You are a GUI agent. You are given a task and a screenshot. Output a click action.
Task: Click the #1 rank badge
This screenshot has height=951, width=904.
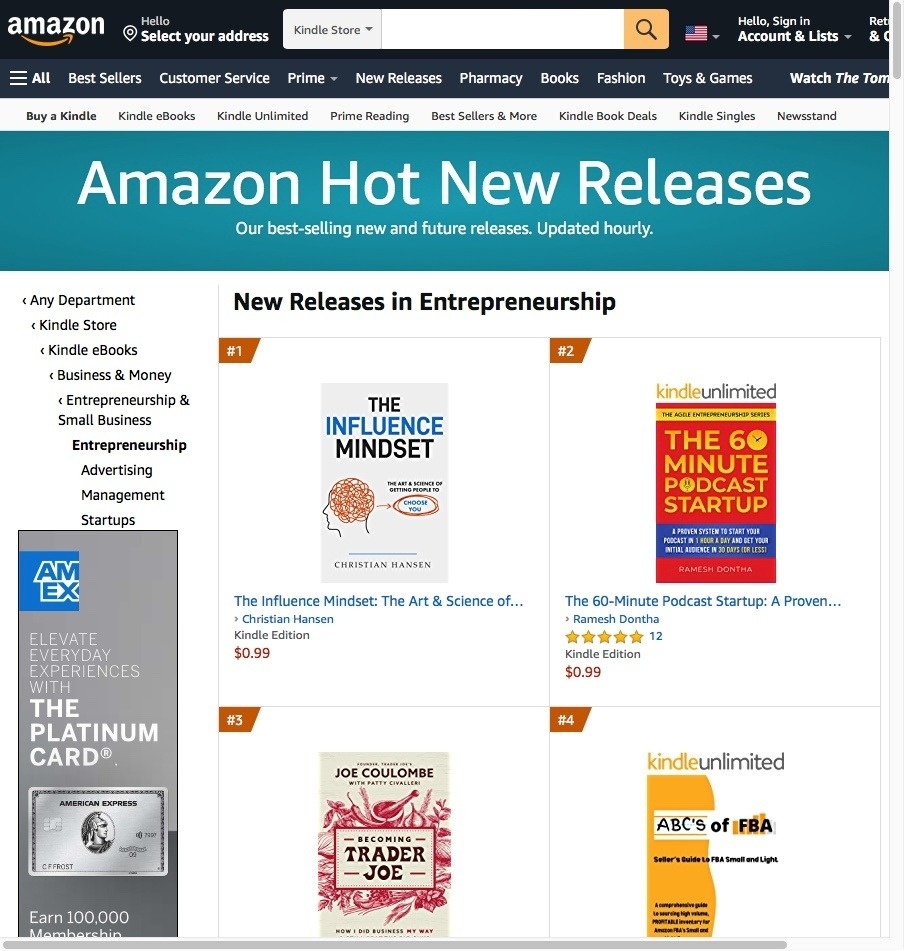(238, 351)
